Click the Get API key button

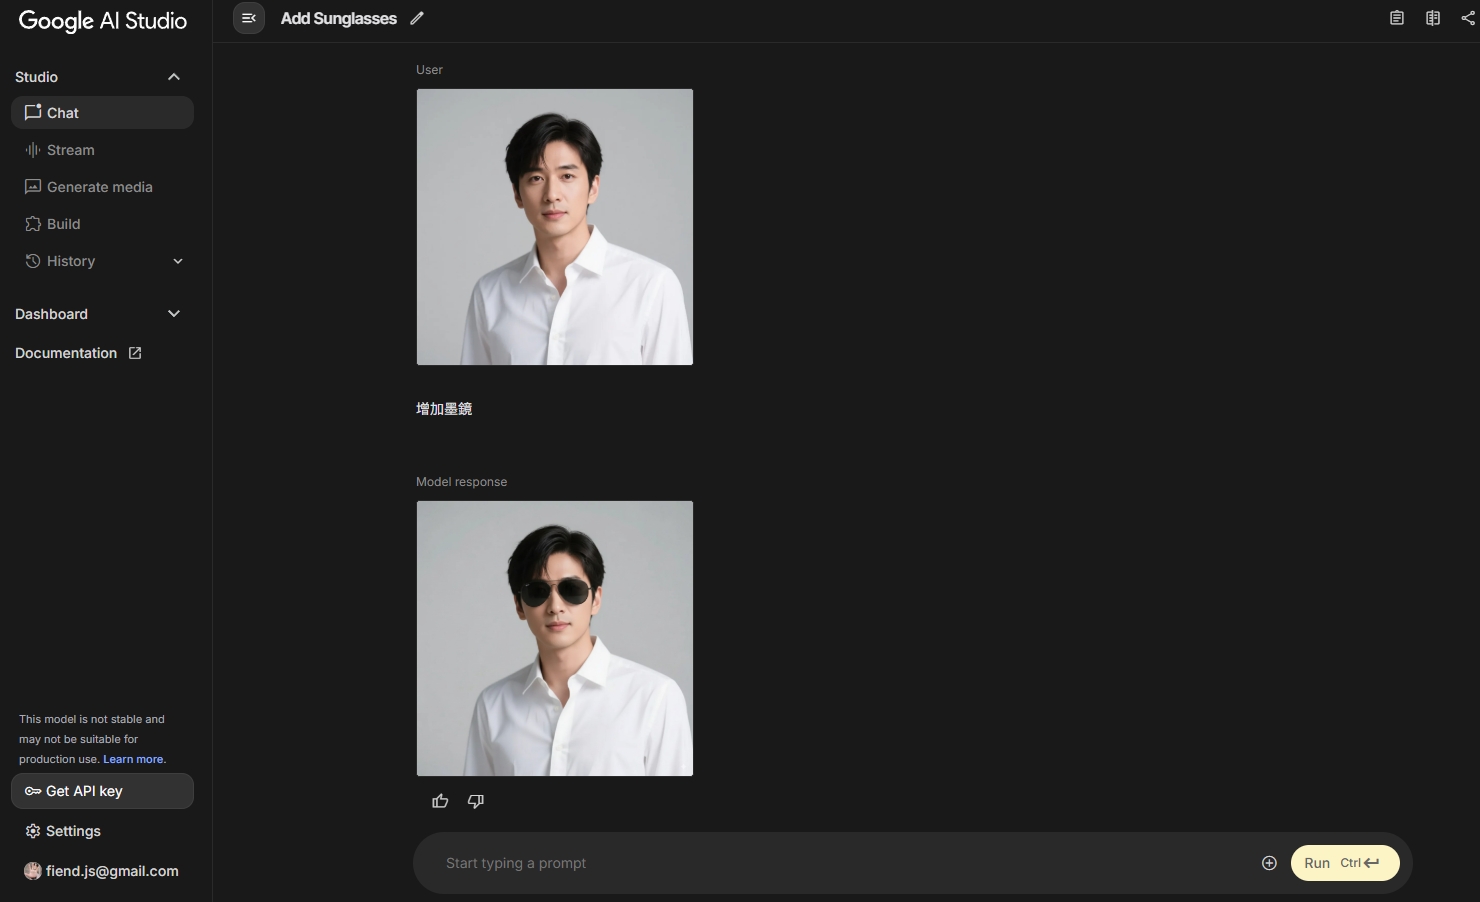pos(102,791)
